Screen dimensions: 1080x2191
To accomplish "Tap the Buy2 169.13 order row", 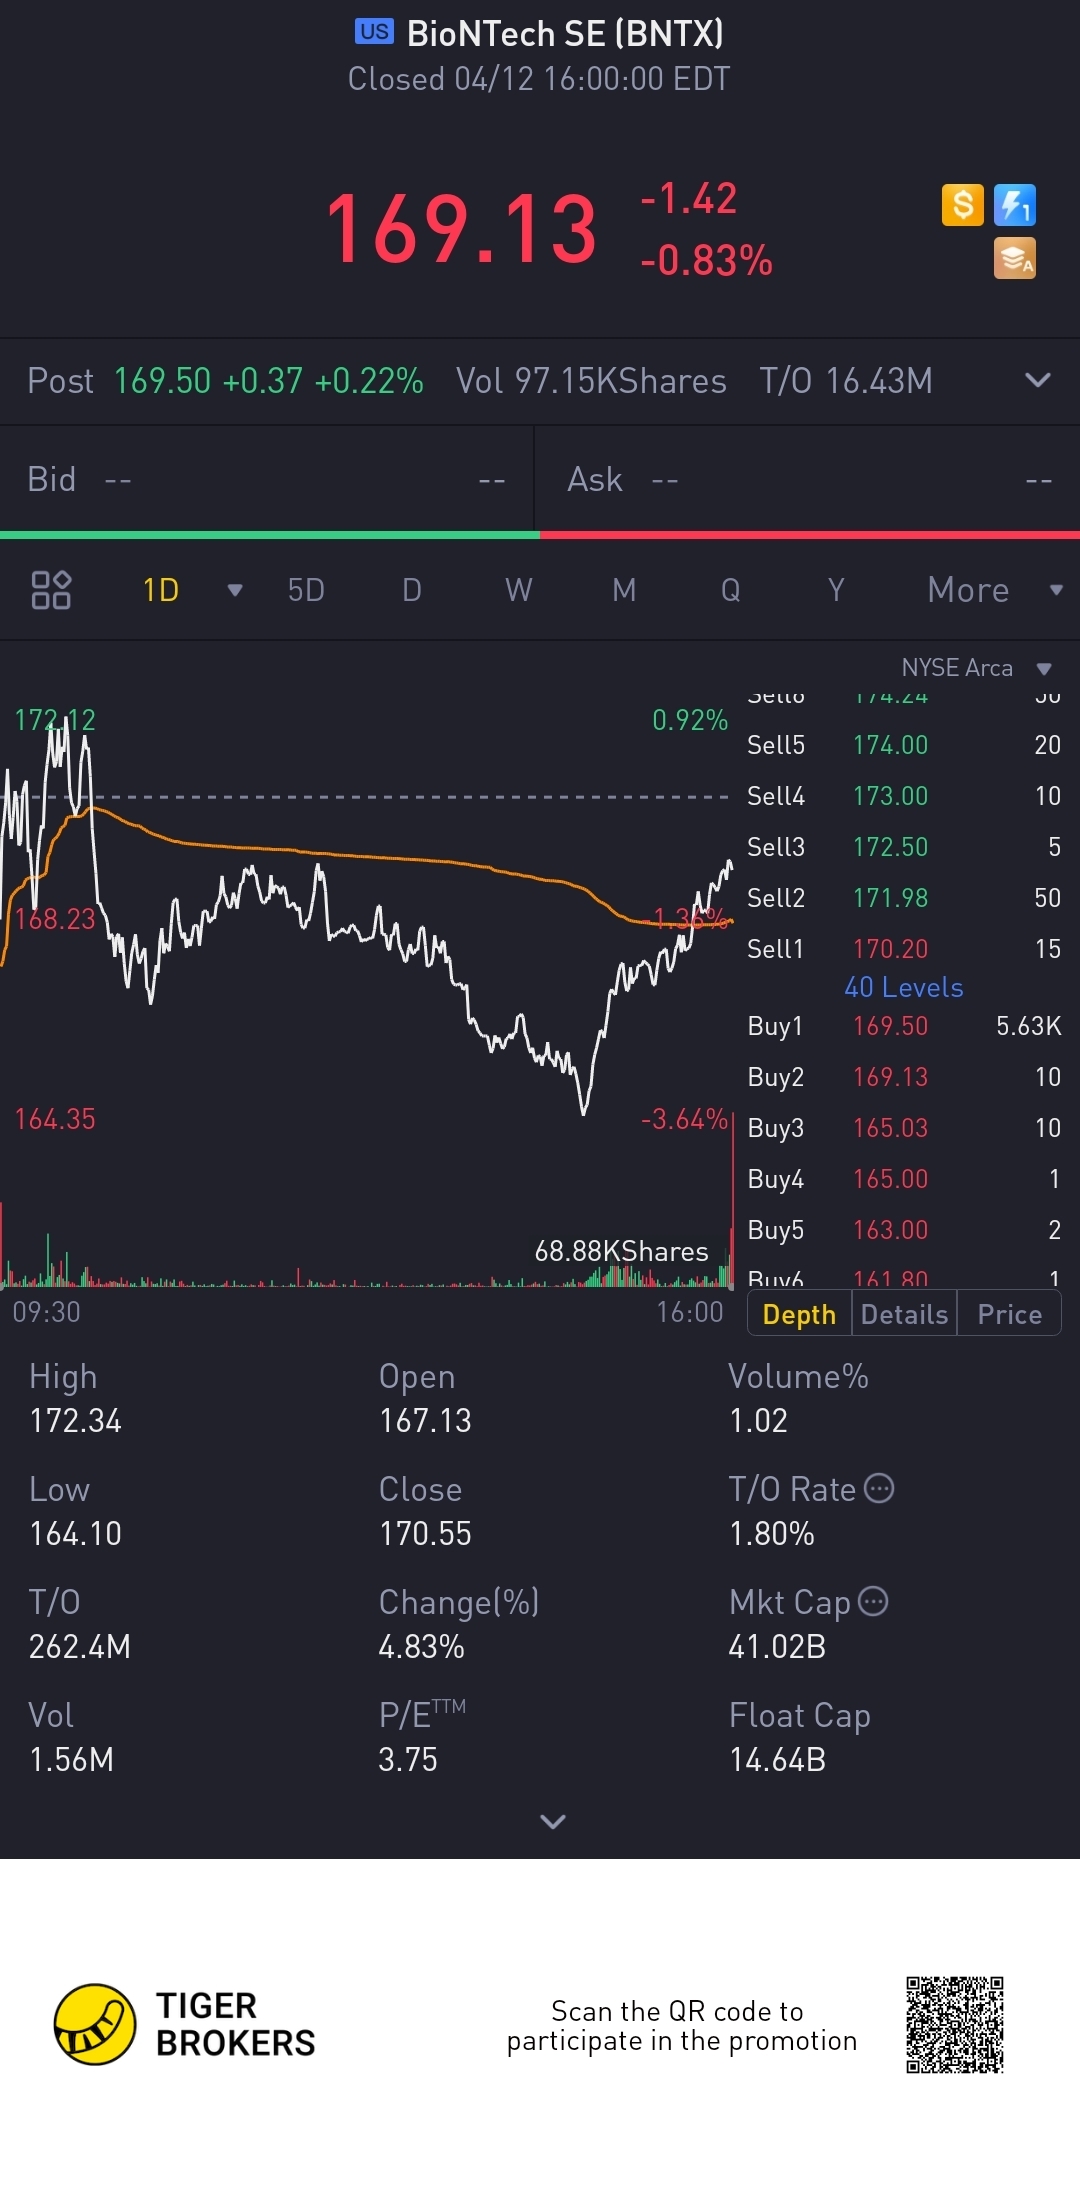I will 904,1077.
